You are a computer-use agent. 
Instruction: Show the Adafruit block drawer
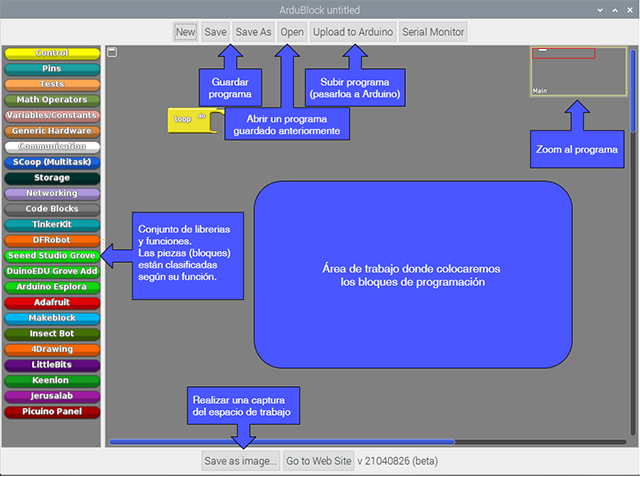(52, 302)
